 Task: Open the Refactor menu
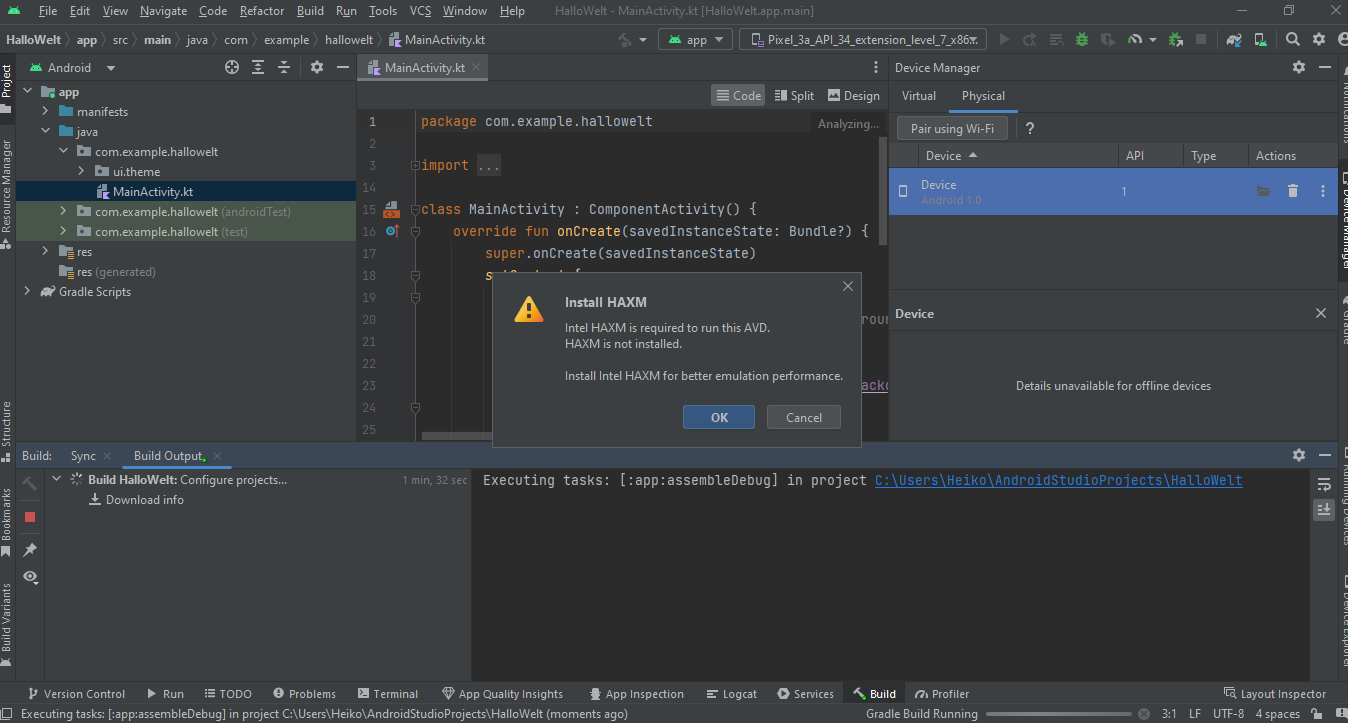262,11
